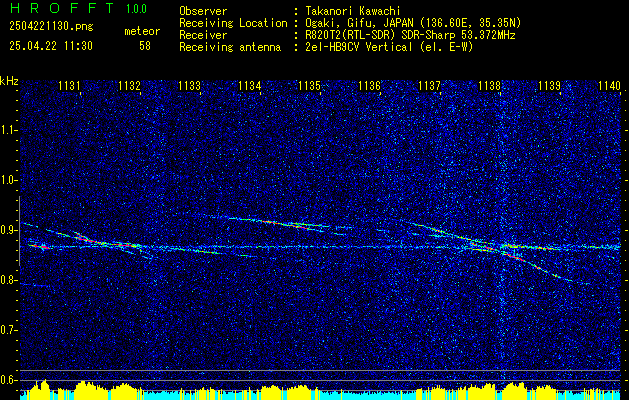Click the 1134 time marker
This screenshot has height=400, width=629.
pyautogui.click(x=250, y=85)
